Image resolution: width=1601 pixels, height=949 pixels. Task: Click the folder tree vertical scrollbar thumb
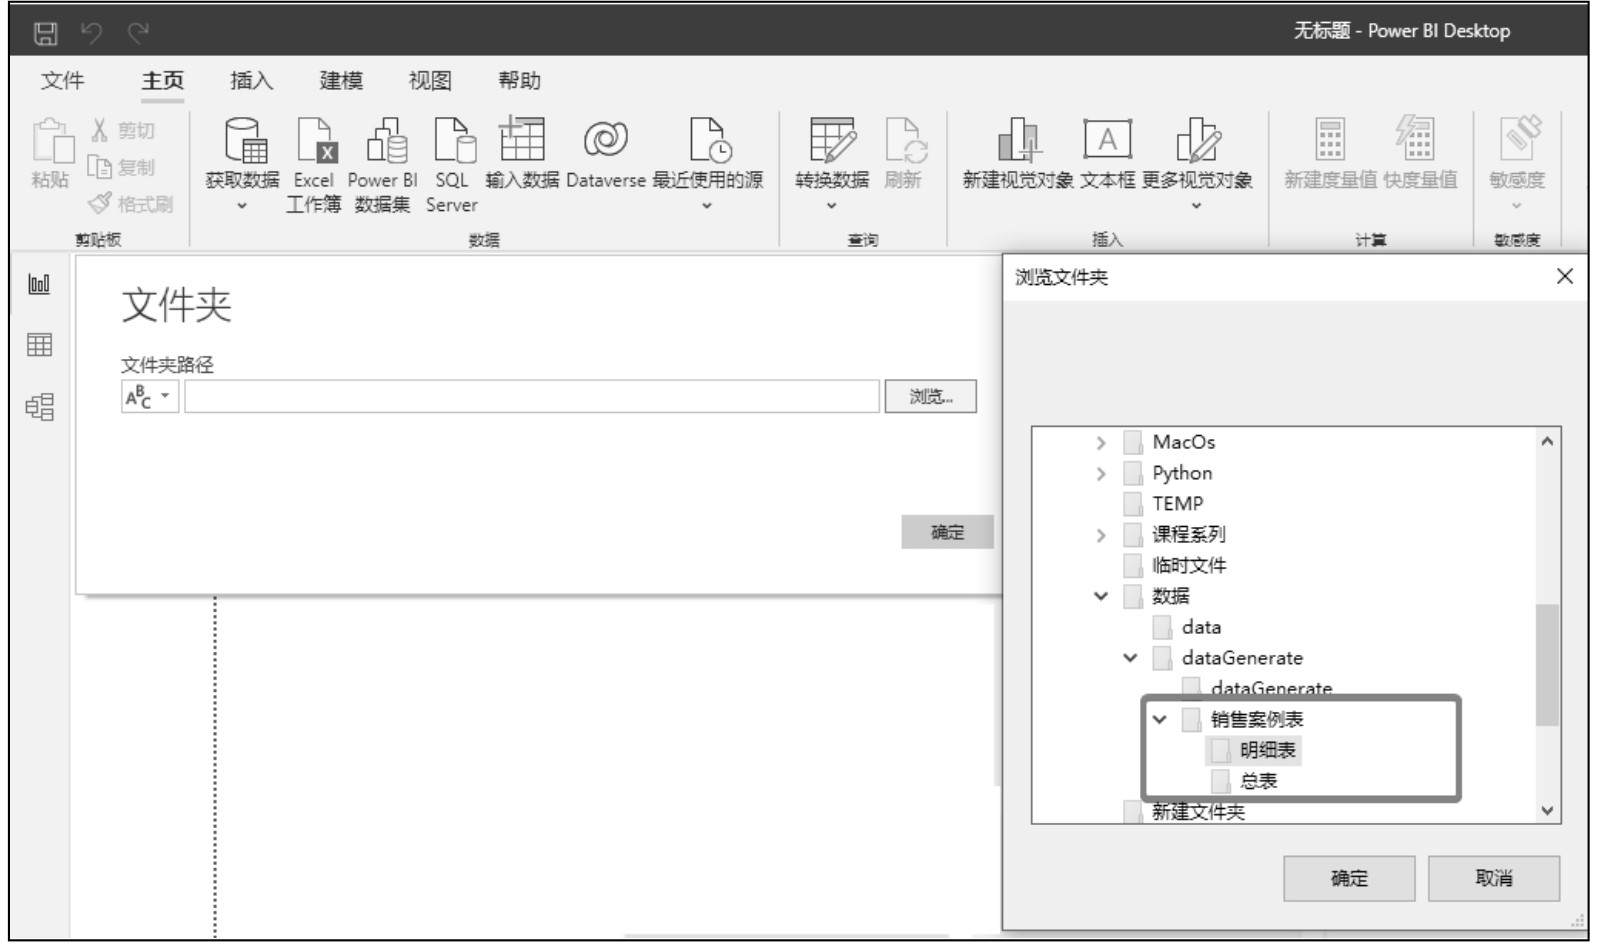tap(1547, 664)
